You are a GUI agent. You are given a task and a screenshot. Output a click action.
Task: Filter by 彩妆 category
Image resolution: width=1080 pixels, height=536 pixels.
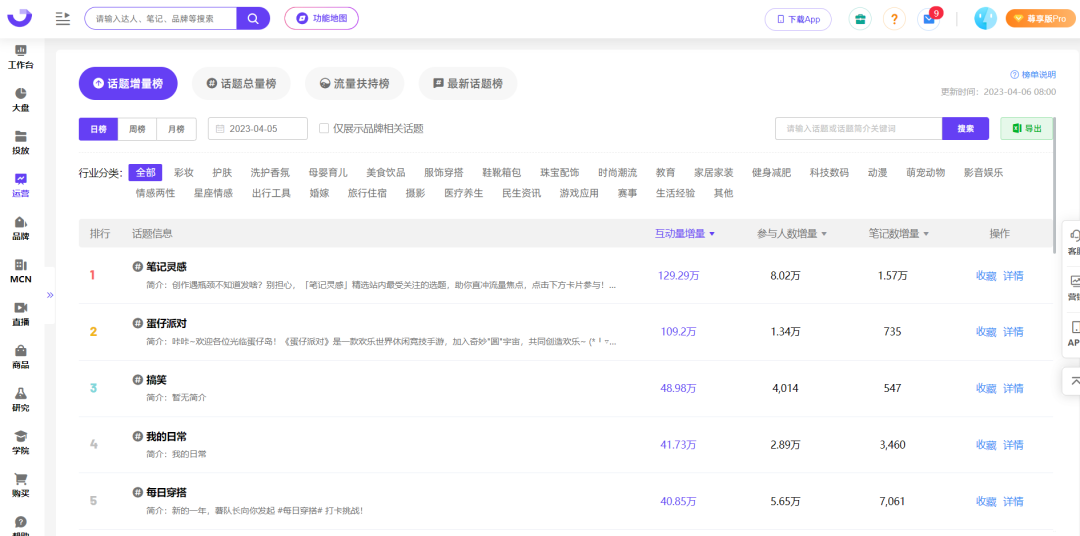[184, 172]
